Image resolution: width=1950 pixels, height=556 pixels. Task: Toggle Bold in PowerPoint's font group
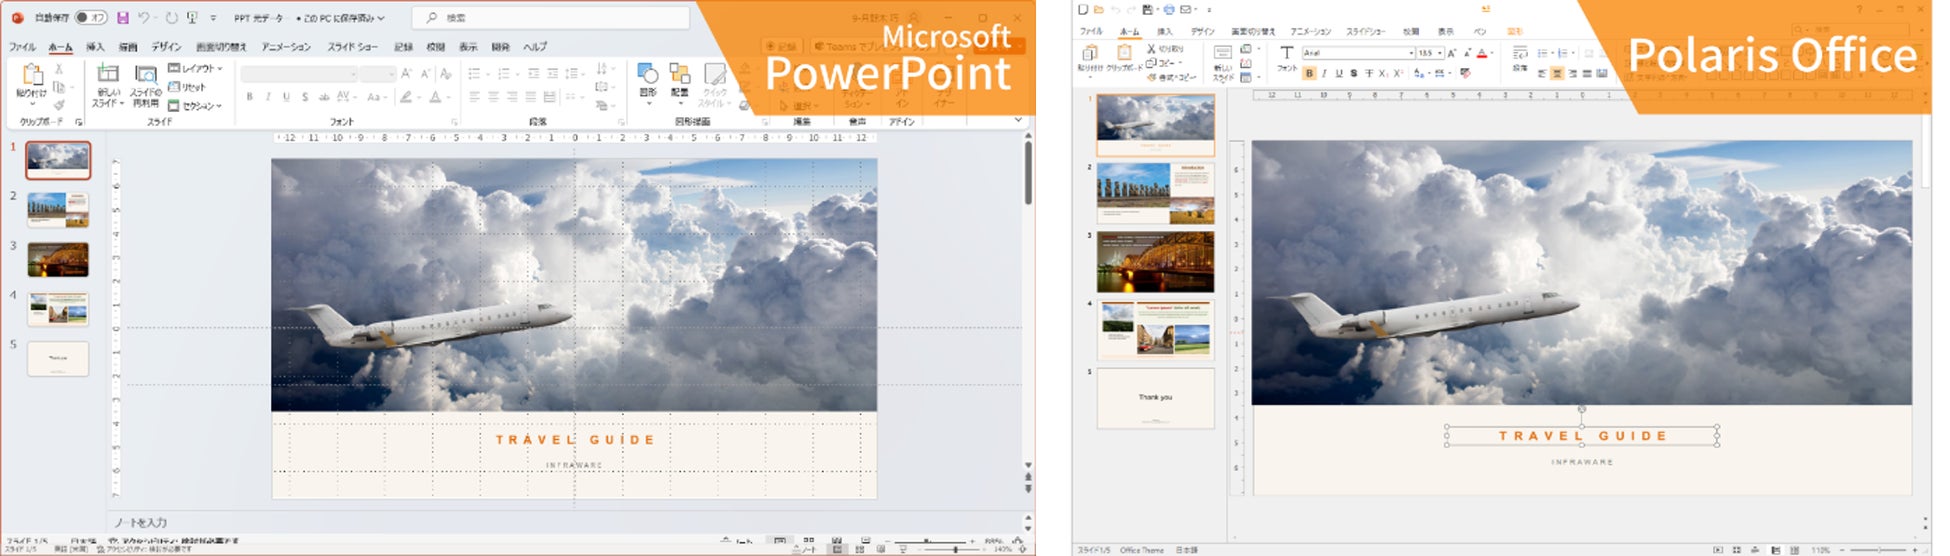coord(249,97)
